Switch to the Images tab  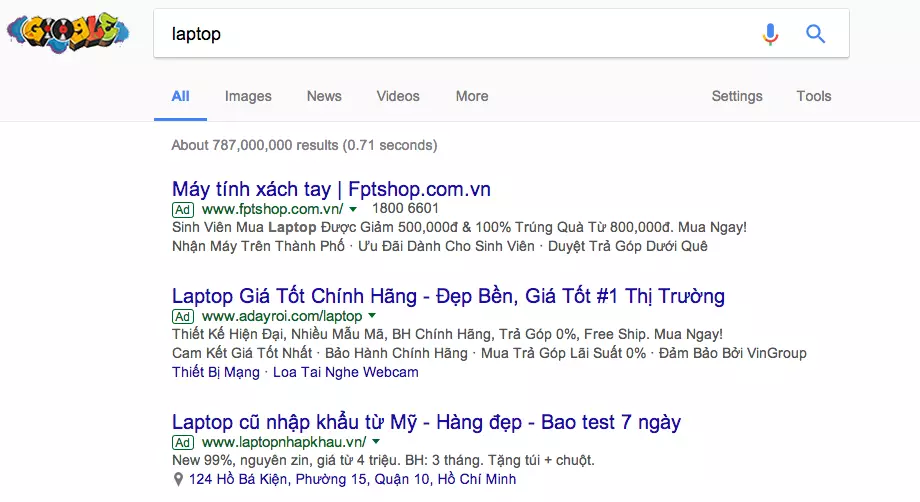[248, 96]
